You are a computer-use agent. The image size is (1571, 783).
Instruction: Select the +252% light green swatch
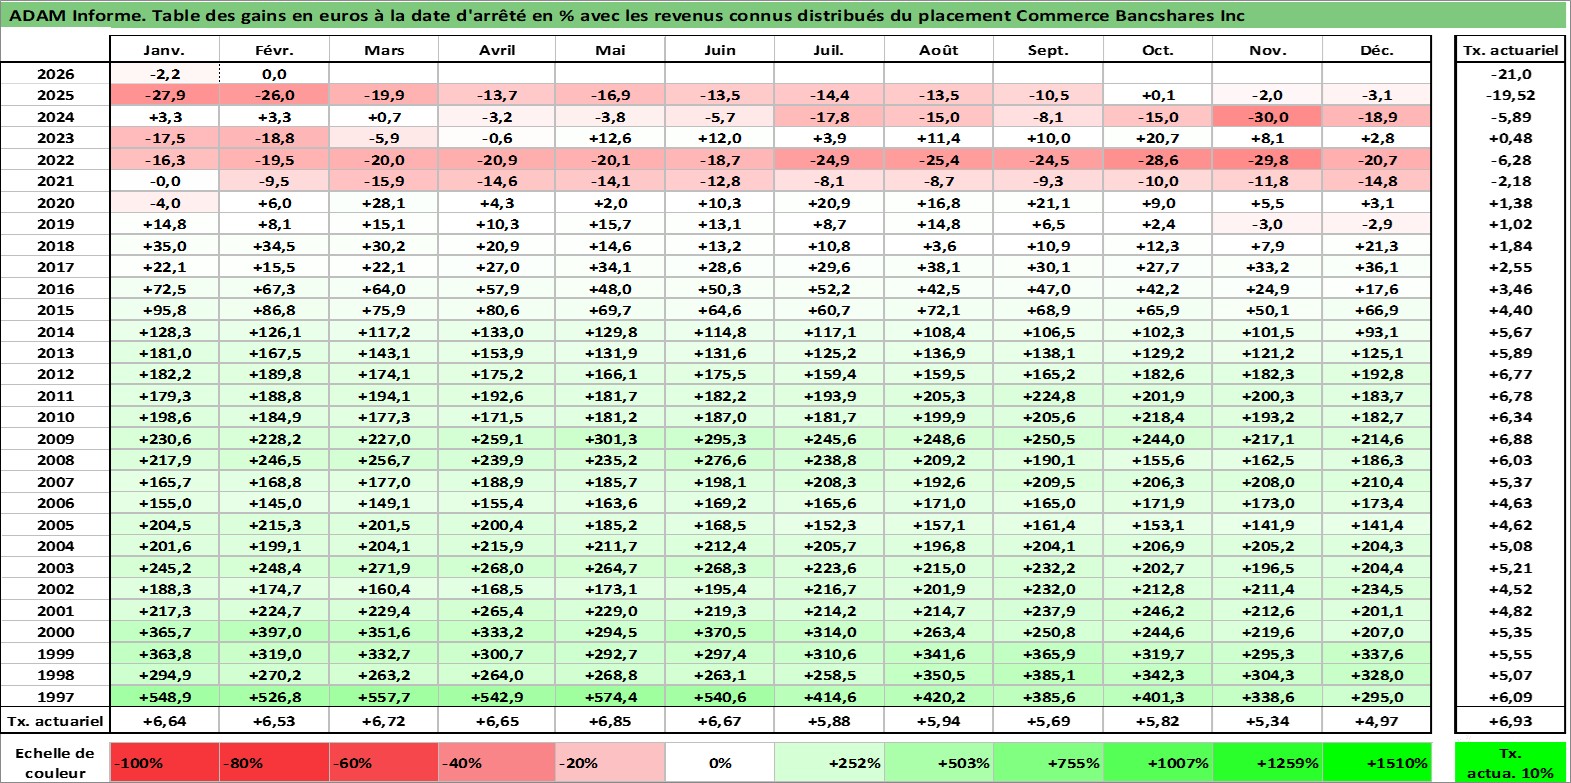(829, 762)
